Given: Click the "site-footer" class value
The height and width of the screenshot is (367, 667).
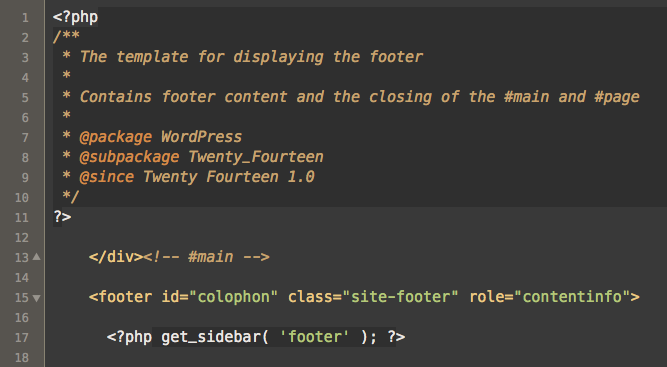Looking at the screenshot, I should pyautogui.click(x=400, y=297).
